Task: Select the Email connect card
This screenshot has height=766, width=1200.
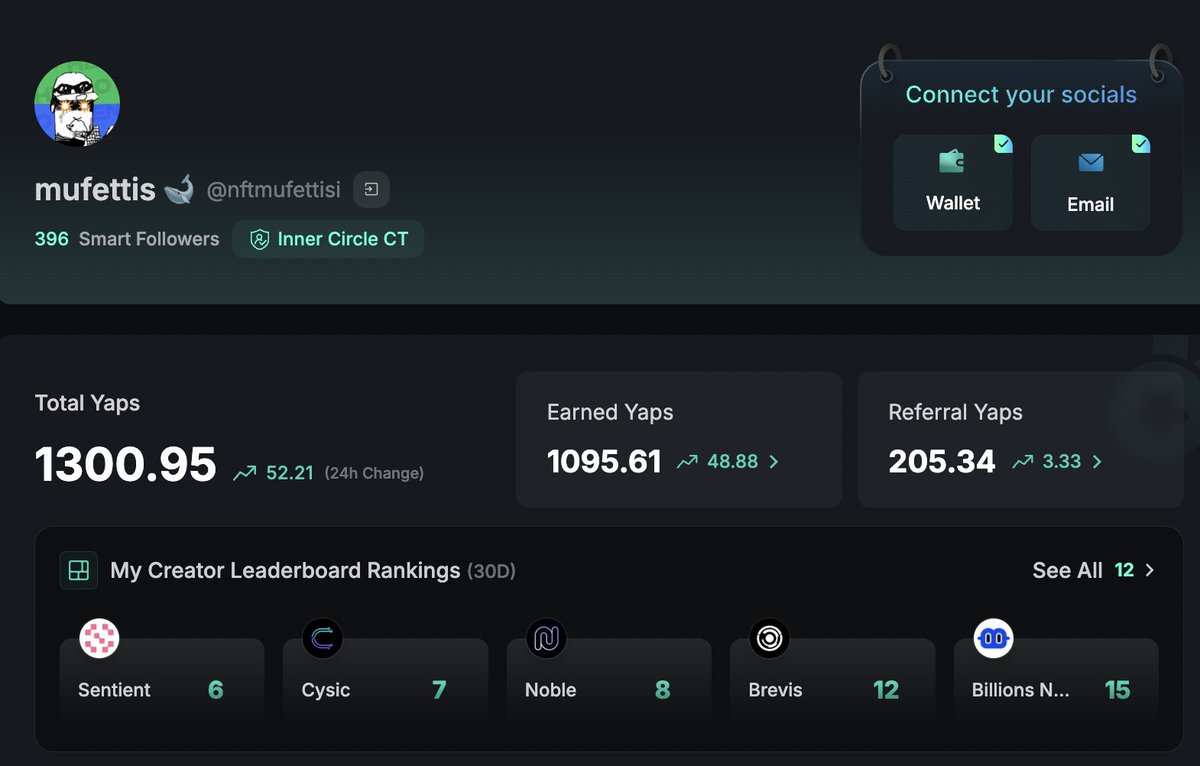Action: [x=1090, y=183]
